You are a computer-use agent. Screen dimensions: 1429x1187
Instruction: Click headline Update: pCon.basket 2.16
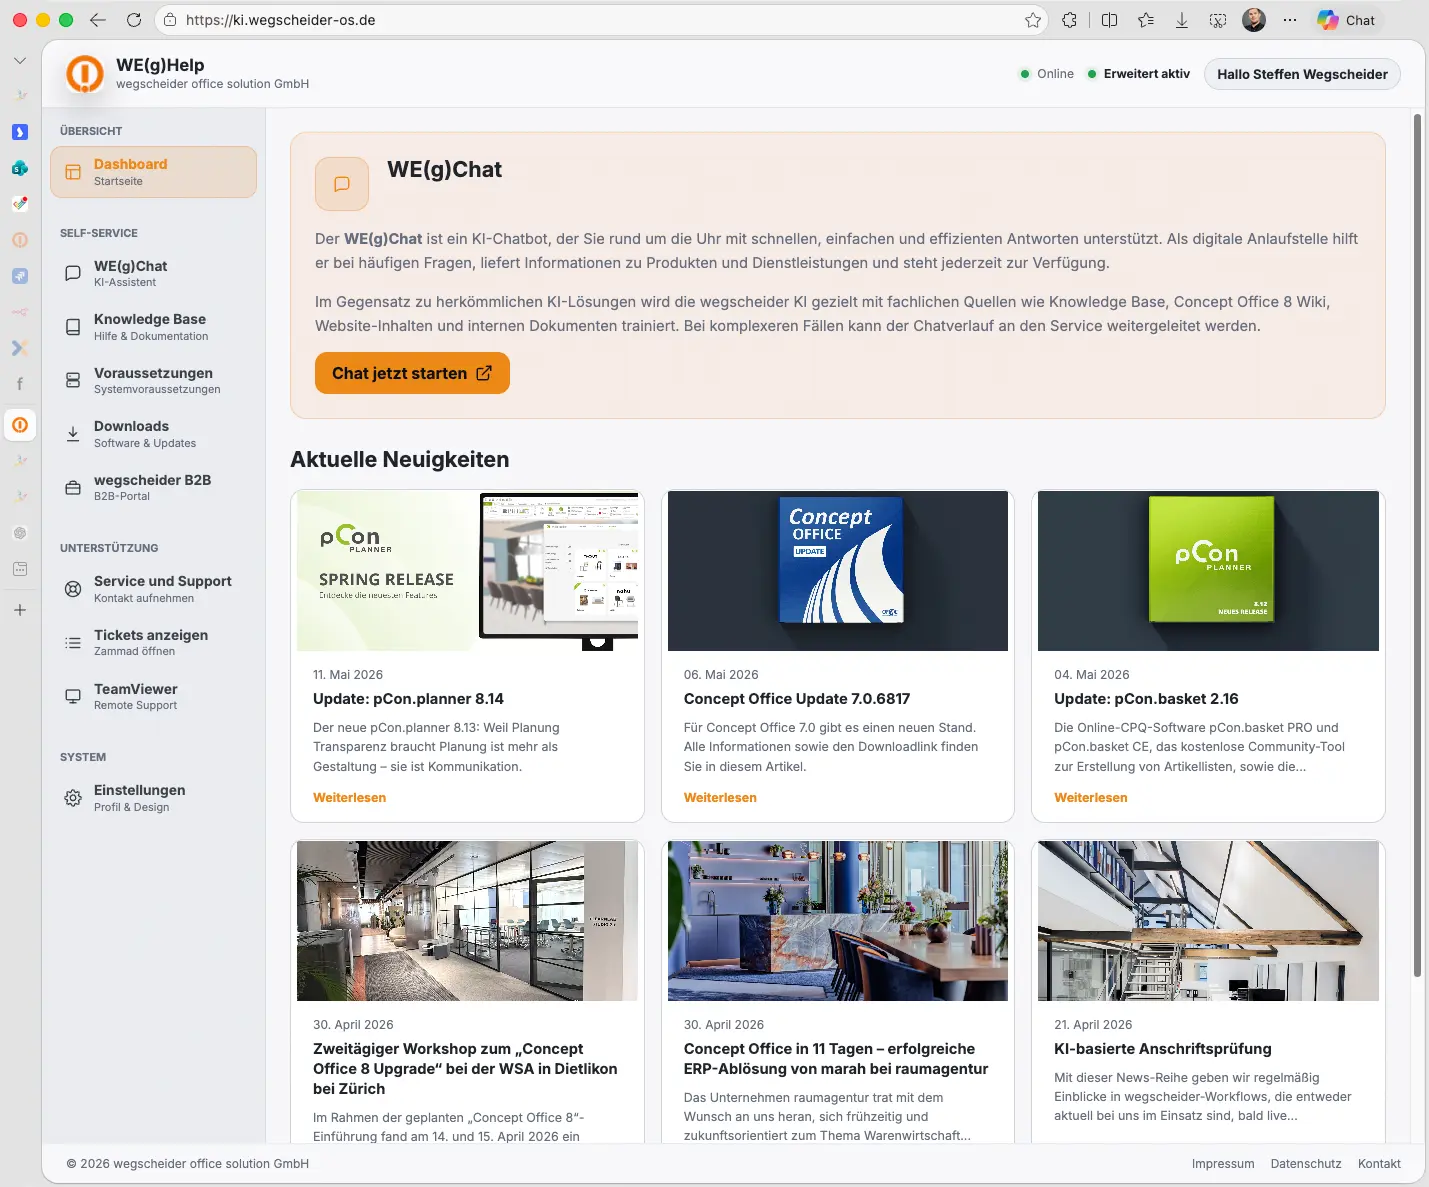click(1146, 699)
